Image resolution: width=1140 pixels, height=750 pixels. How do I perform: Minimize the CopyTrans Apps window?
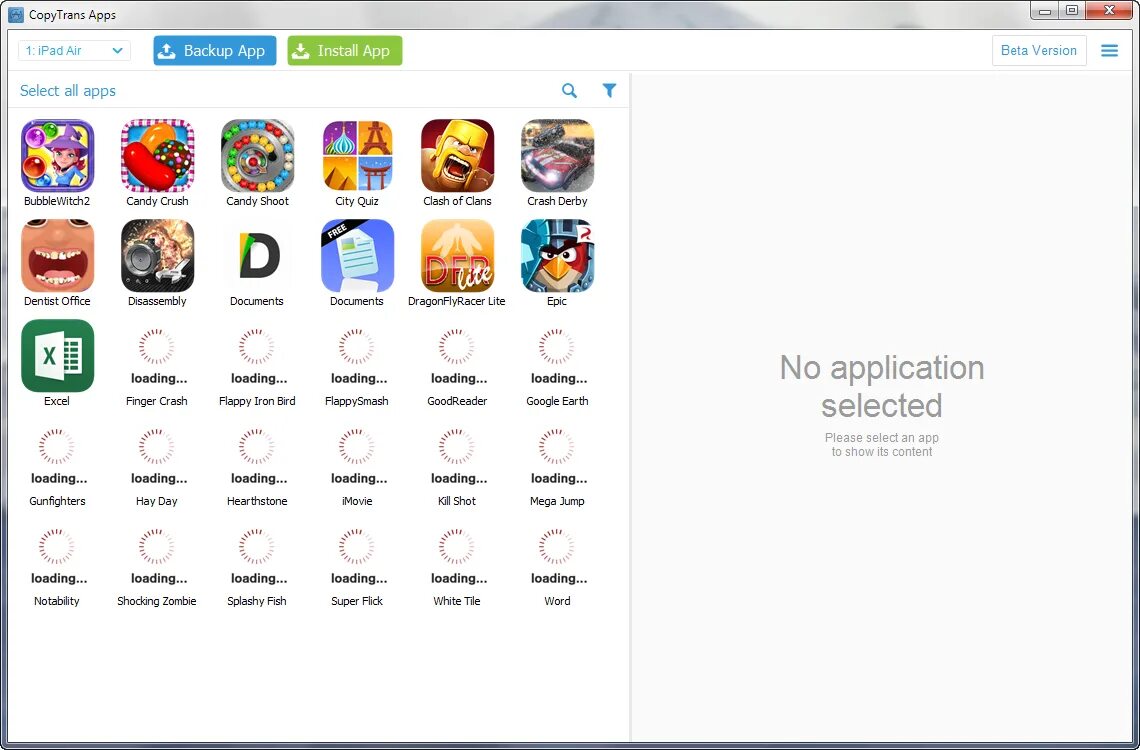tap(1045, 10)
